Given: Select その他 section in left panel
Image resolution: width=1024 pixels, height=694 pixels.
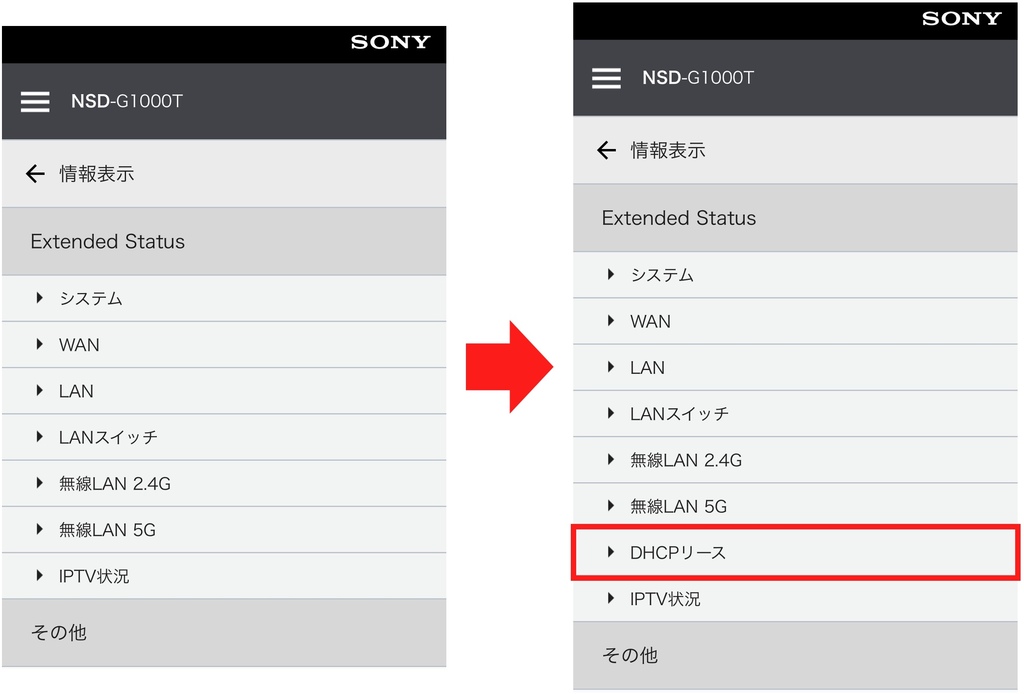Looking at the screenshot, I should pyautogui.click(x=224, y=633).
